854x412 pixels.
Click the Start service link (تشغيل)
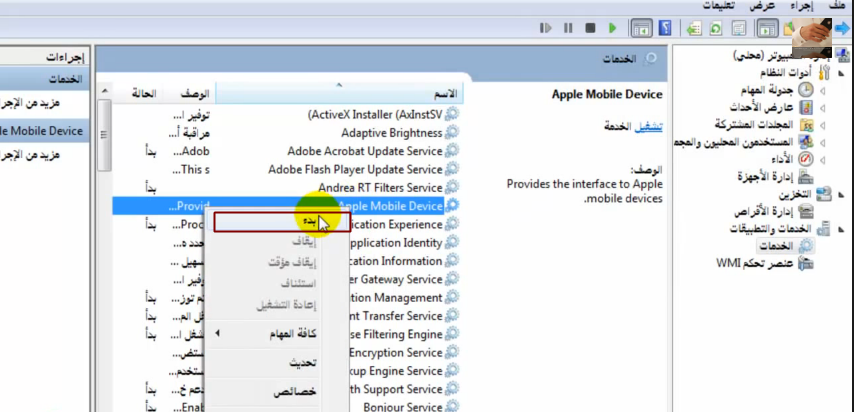click(649, 126)
